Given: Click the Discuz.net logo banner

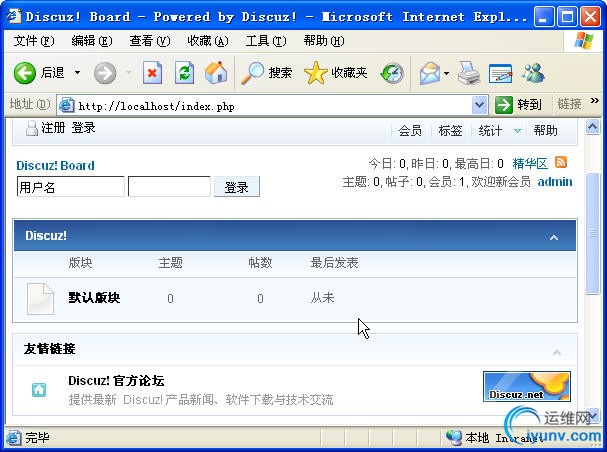Looking at the screenshot, I should pos(527,386).
